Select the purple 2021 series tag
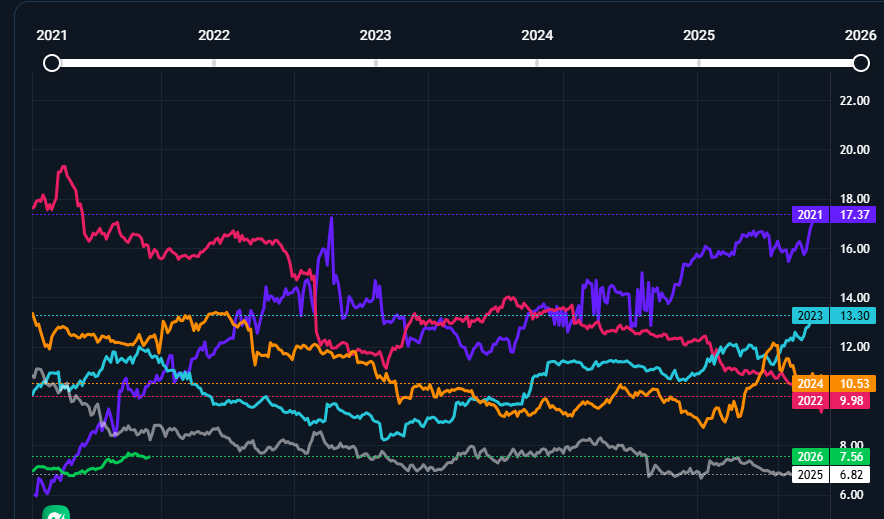Image resolution: width=884 pixels, height=519 pixels. [811, 214]
